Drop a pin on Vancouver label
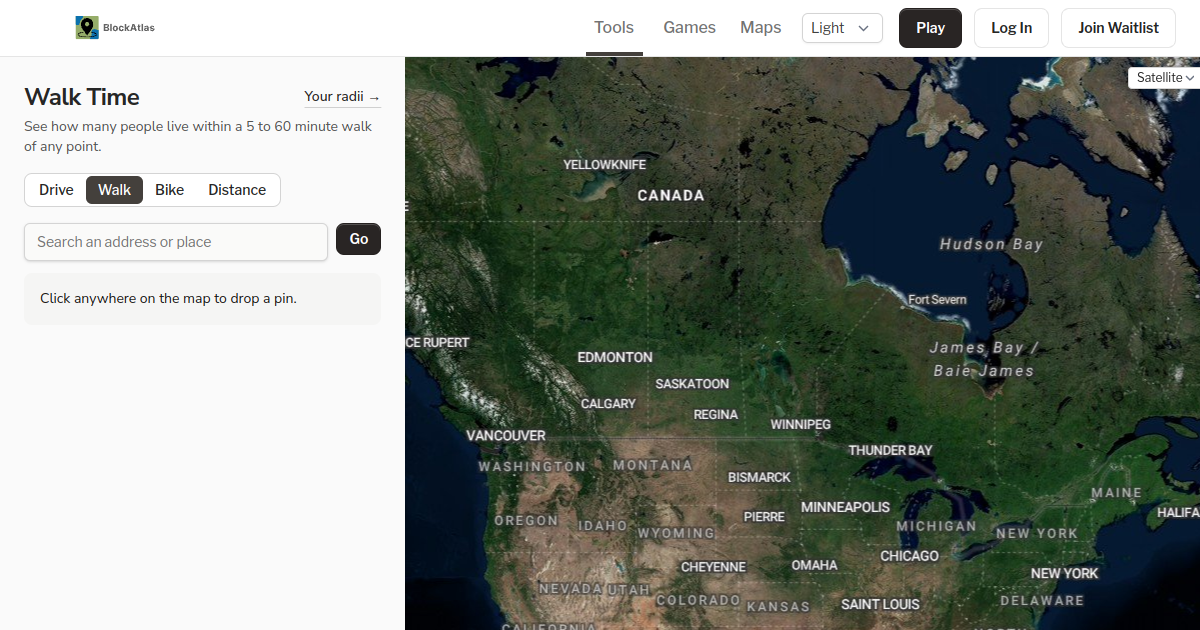Screen dimensions: 1200x630 click(x=506, y=436)
